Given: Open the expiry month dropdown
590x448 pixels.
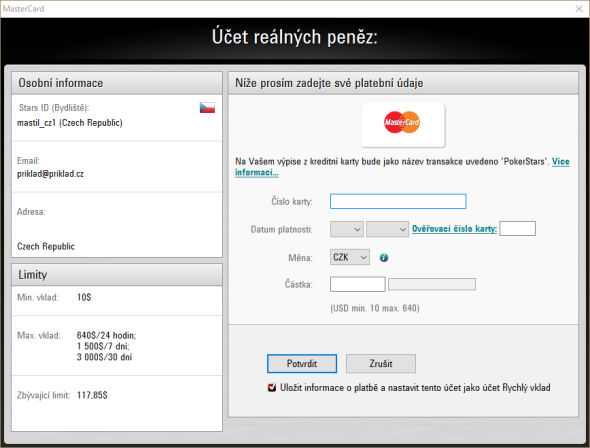Looking at the screenshot, I should [347, 229].
